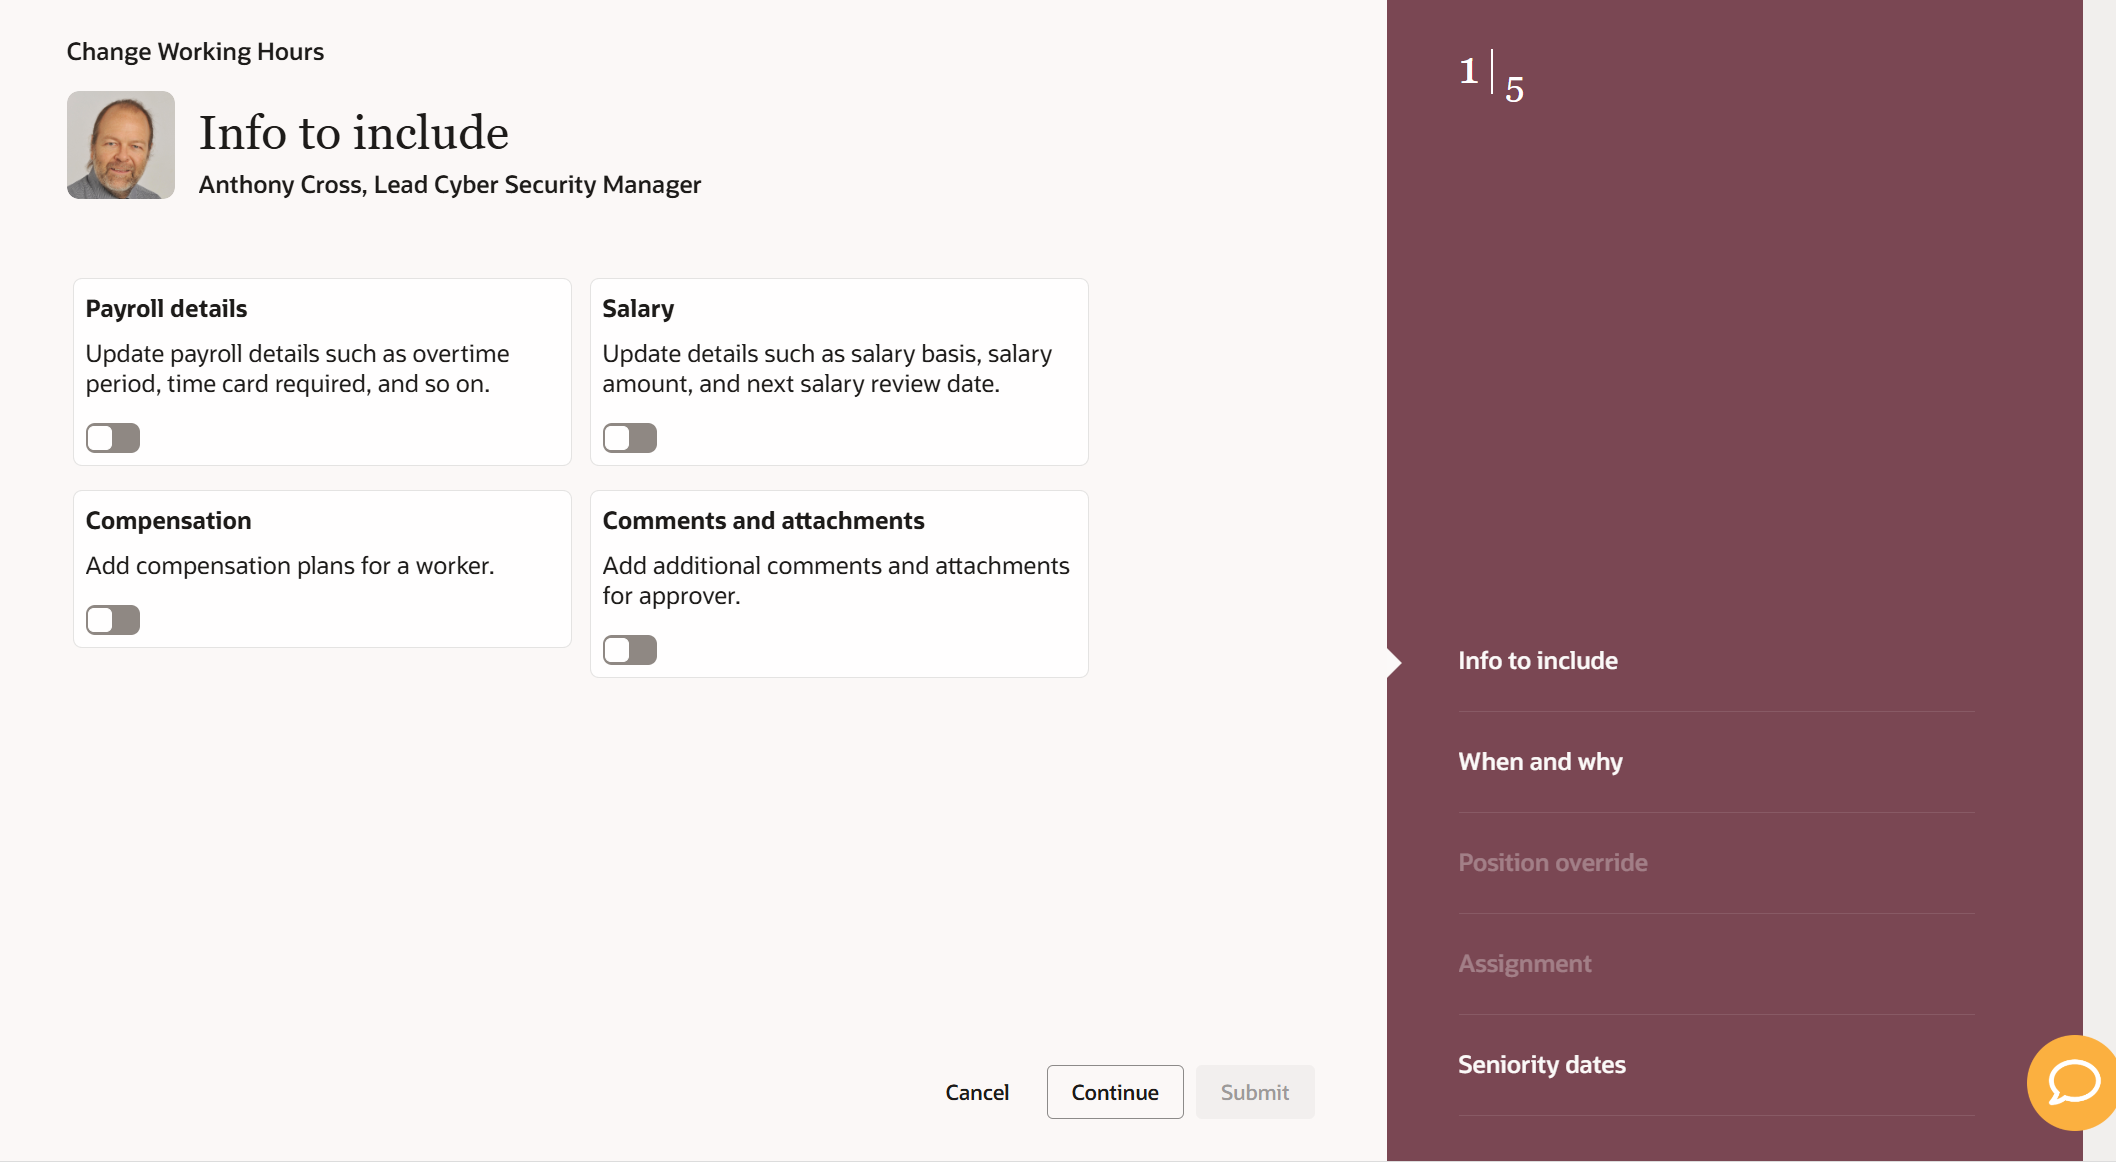
Task: Click the Compensation card heading
Action: tap(168, 521)
